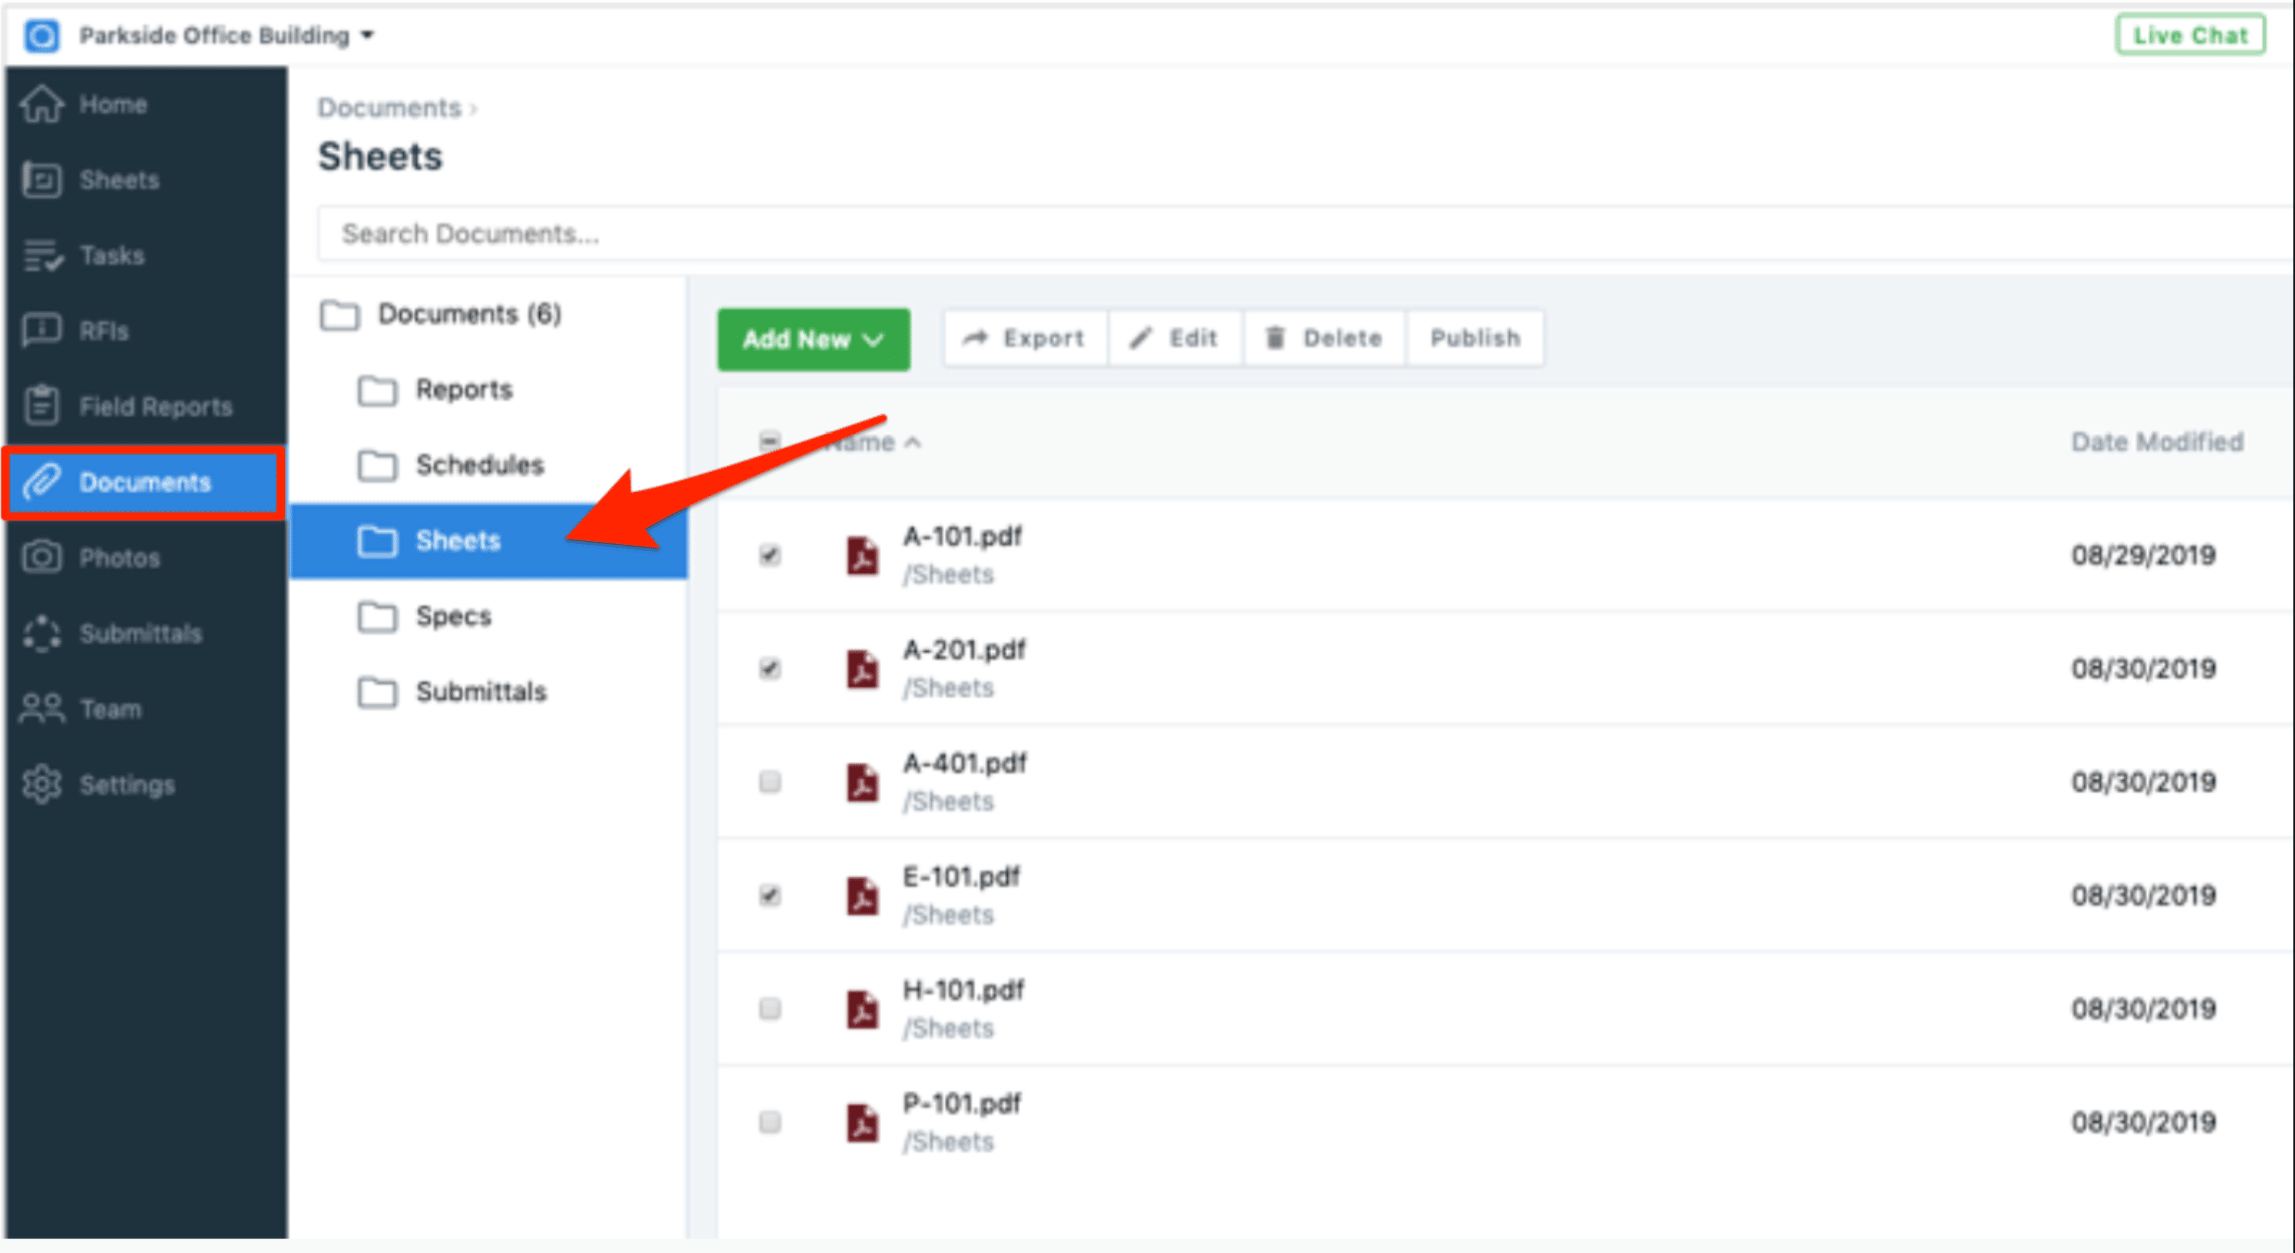Open Live Chat

2190,36
